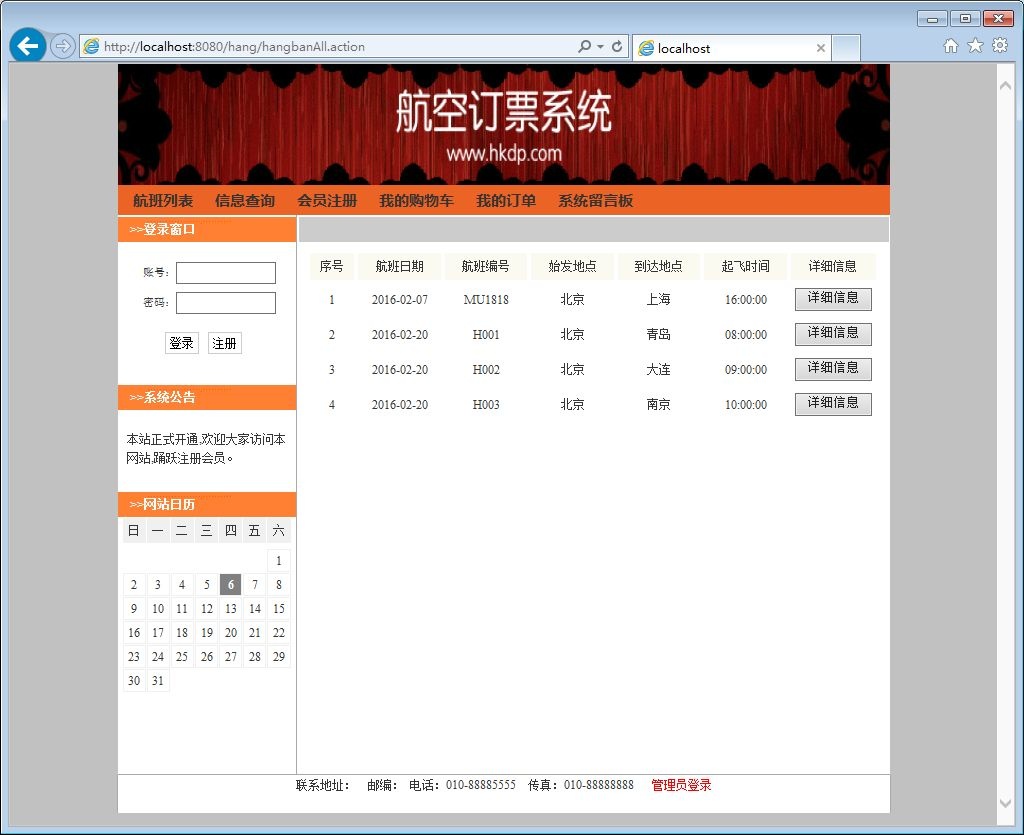Open the browser Home icon
The height and width of the screenshot is (835, 1024).
point(951,45)
